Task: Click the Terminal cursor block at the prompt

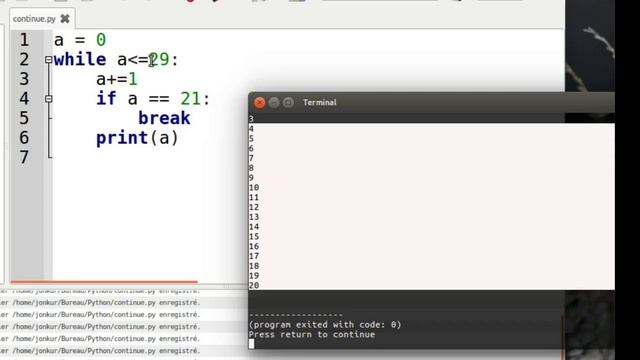Action: coord(251,344)
